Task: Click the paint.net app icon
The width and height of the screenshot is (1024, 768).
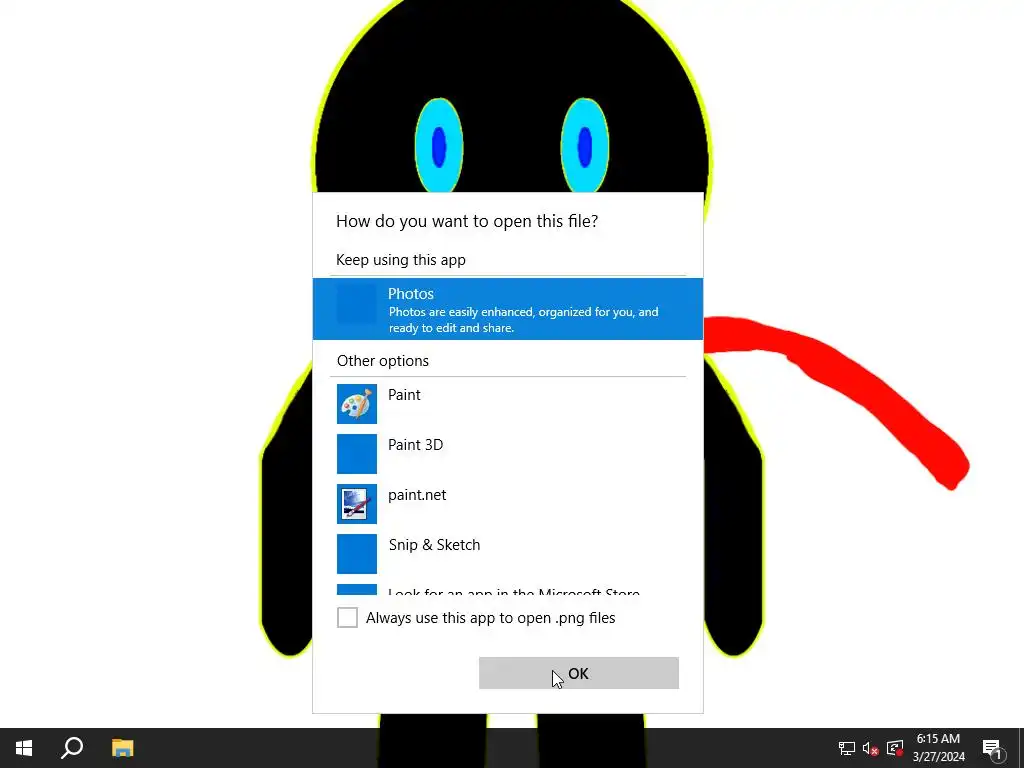Action: tap(357, 504)
